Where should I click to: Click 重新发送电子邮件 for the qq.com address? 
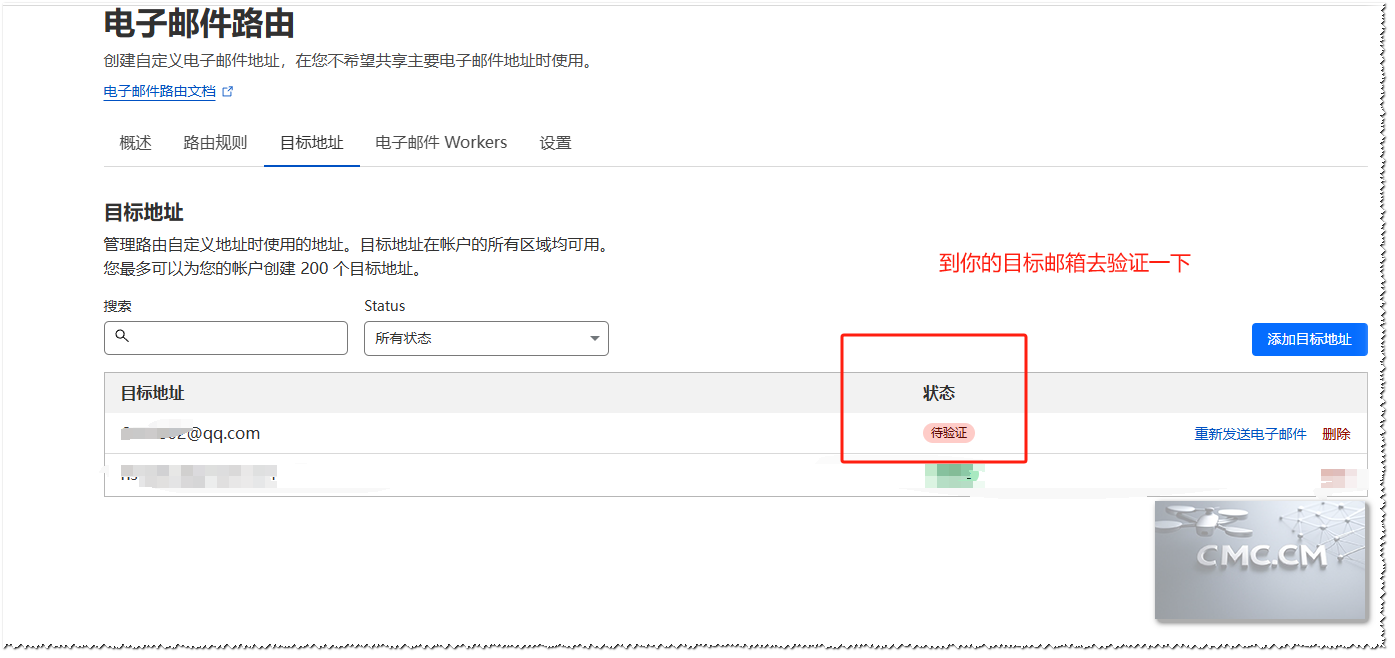(x=1250, y=434)
